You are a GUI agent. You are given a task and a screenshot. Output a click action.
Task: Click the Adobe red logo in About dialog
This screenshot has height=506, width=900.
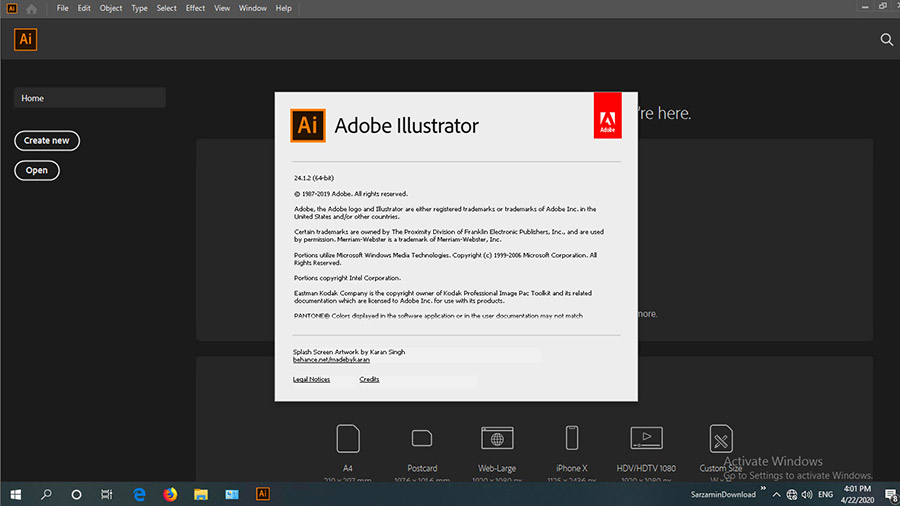[607, 115]
